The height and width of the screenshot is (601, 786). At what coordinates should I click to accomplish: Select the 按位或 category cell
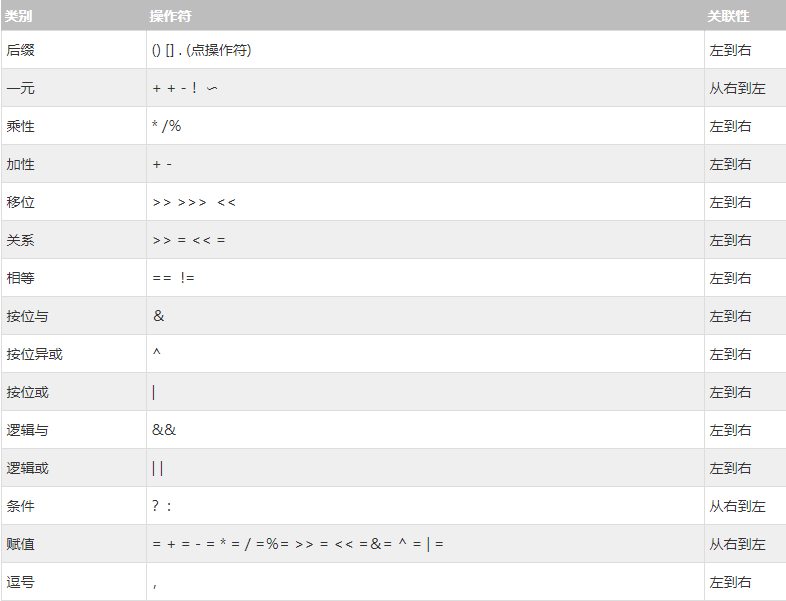coord(74,392)
